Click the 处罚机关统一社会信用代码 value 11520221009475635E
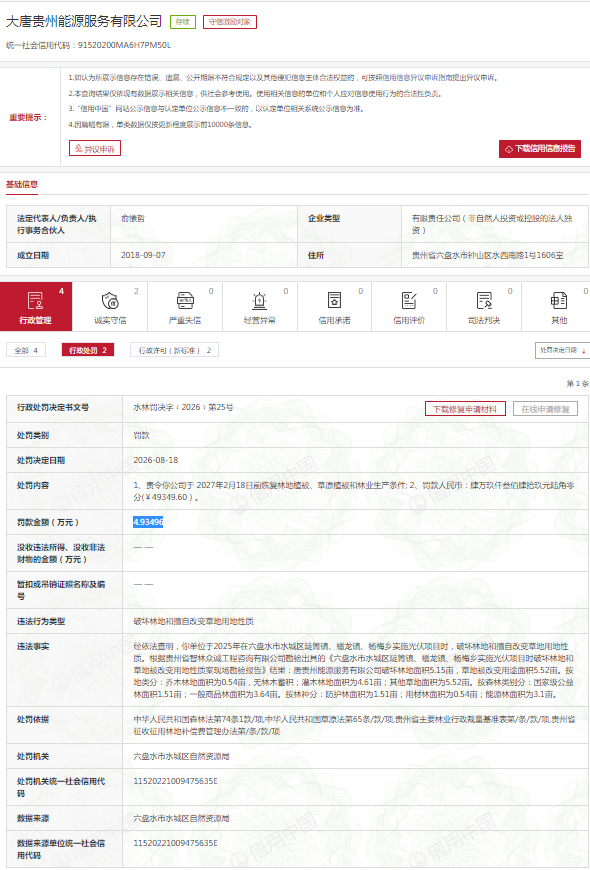 click(x=175, y=781)
